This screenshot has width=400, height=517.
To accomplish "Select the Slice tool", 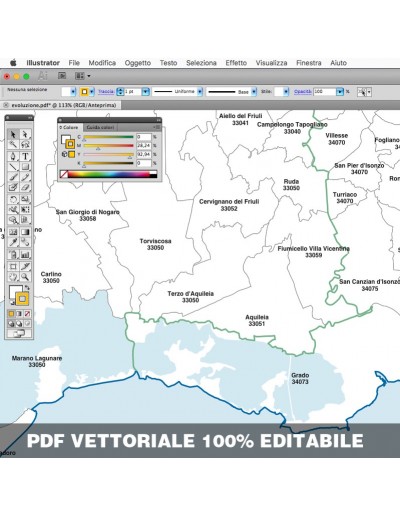I will 25,266.
